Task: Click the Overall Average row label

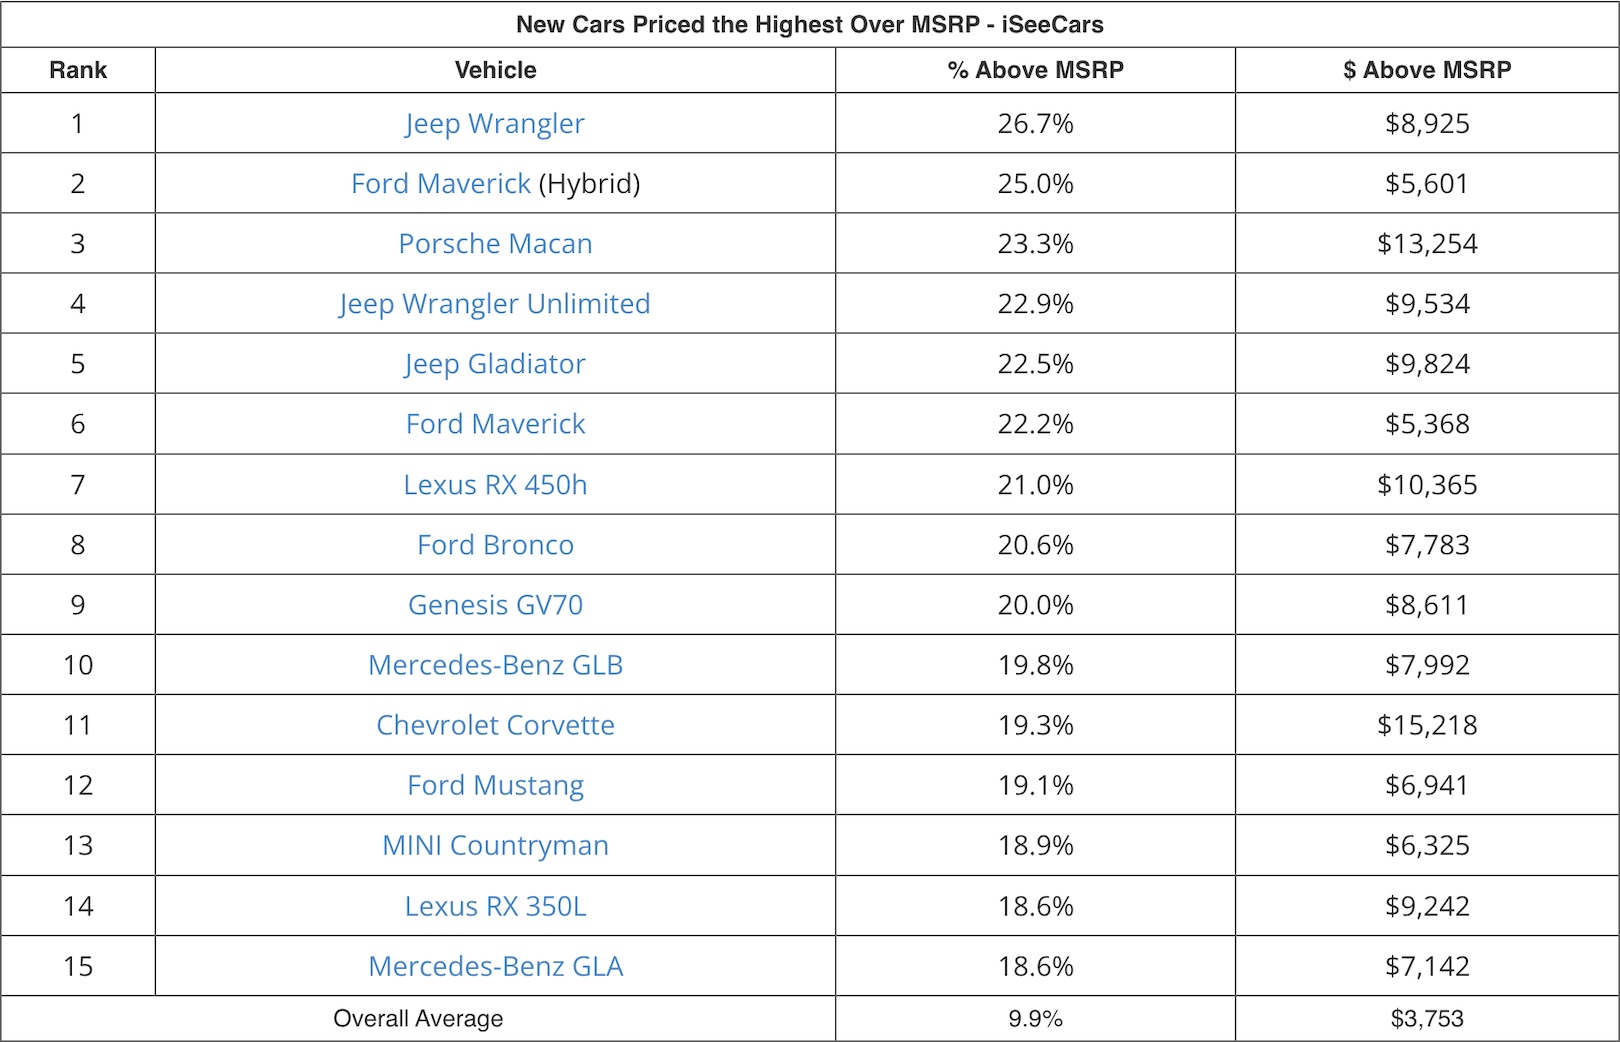Action: coord(418,1019)
